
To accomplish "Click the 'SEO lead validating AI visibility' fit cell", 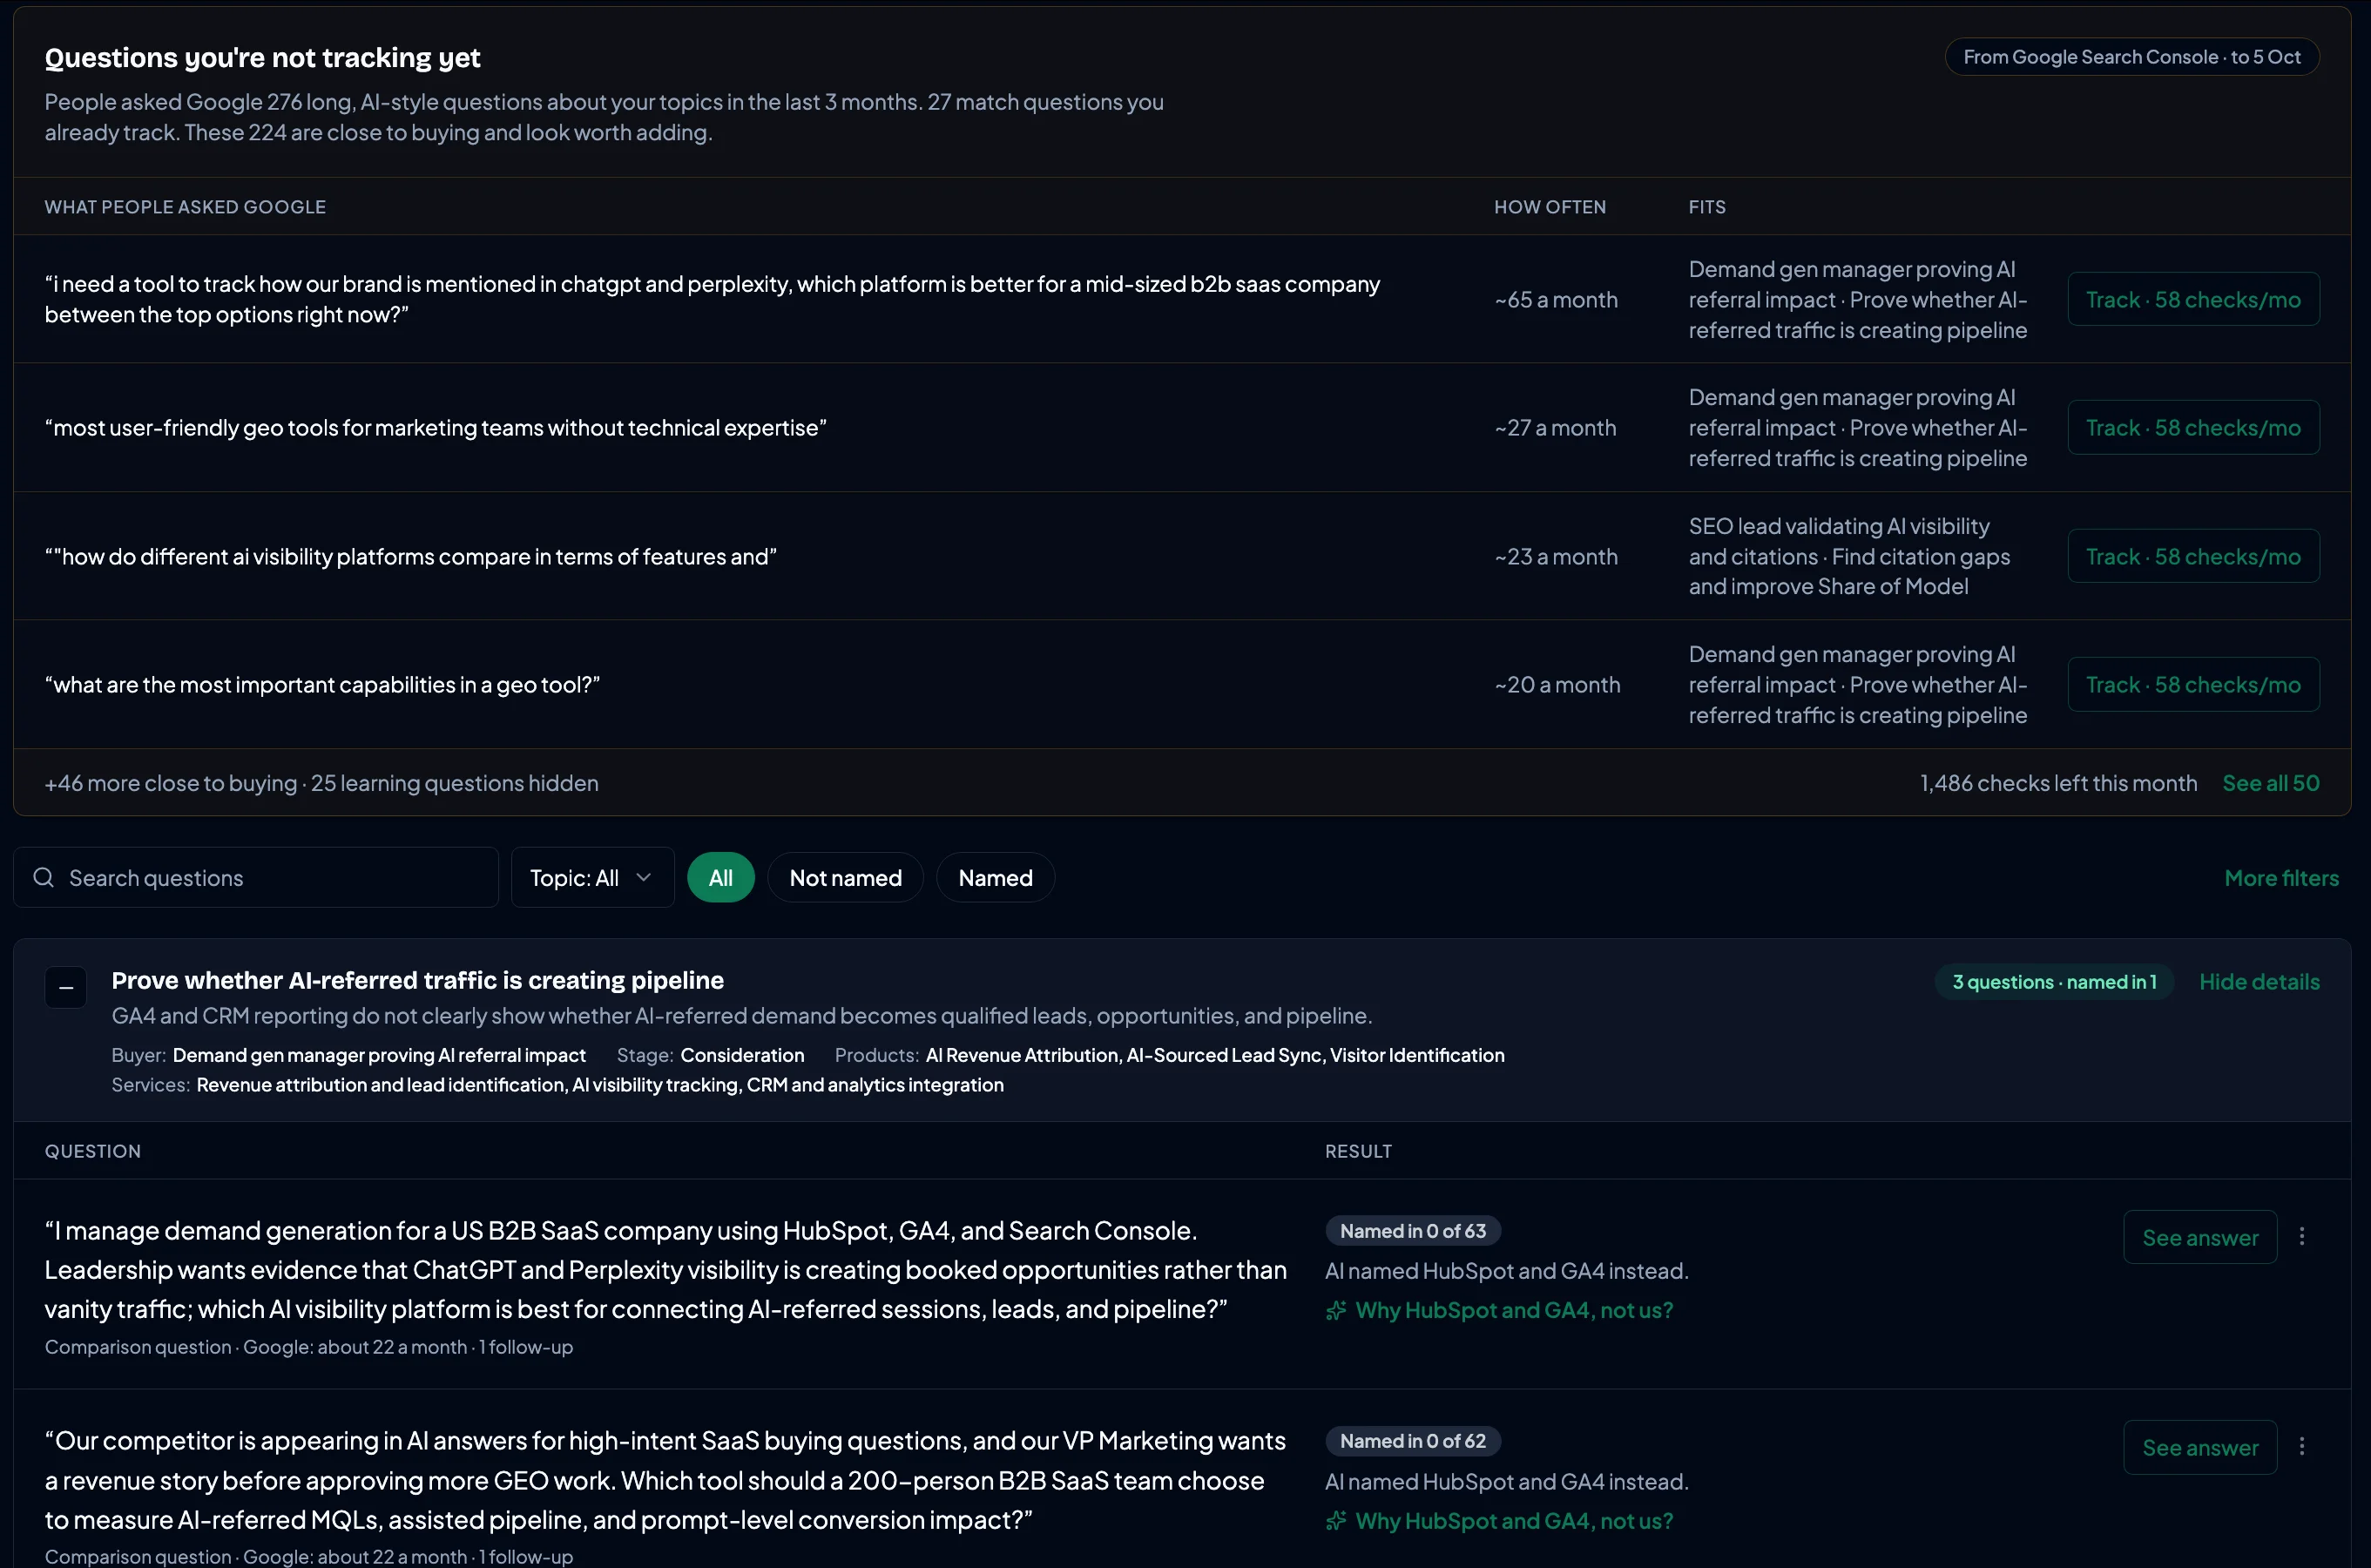I will pos(1849,556).
